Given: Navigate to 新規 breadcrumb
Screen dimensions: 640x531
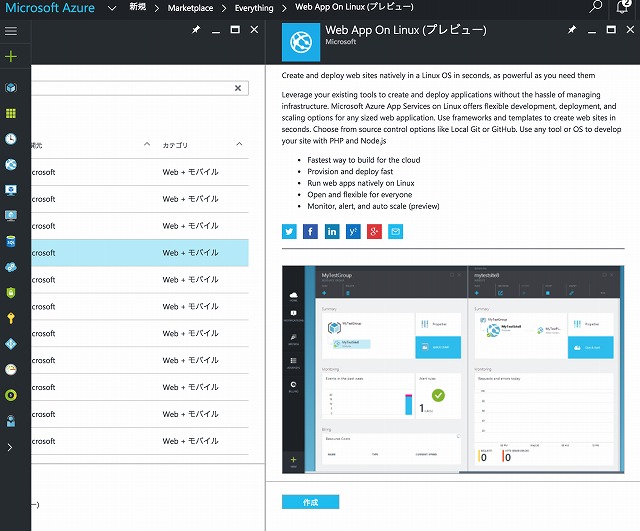Looking at the screenshot, I should tap(138, 7).
